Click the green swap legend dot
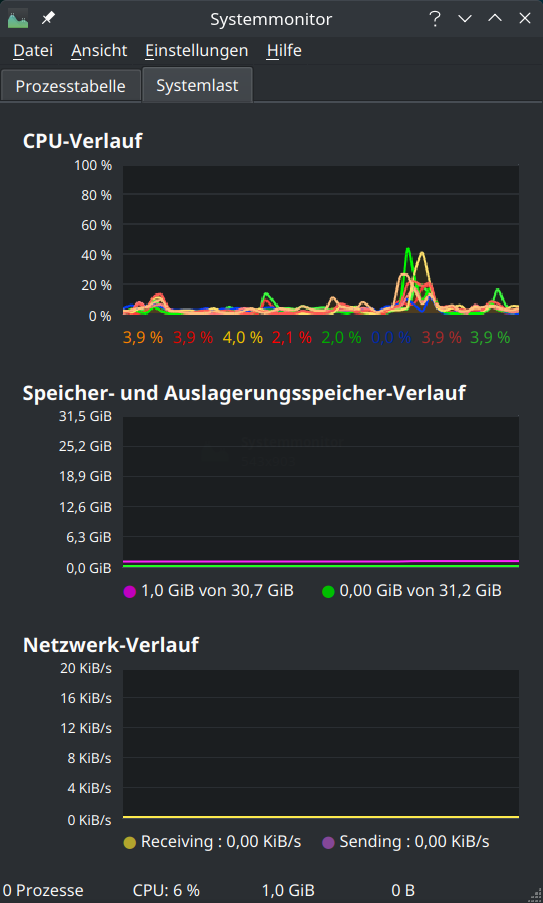543x903 pixels. point(328,591)
